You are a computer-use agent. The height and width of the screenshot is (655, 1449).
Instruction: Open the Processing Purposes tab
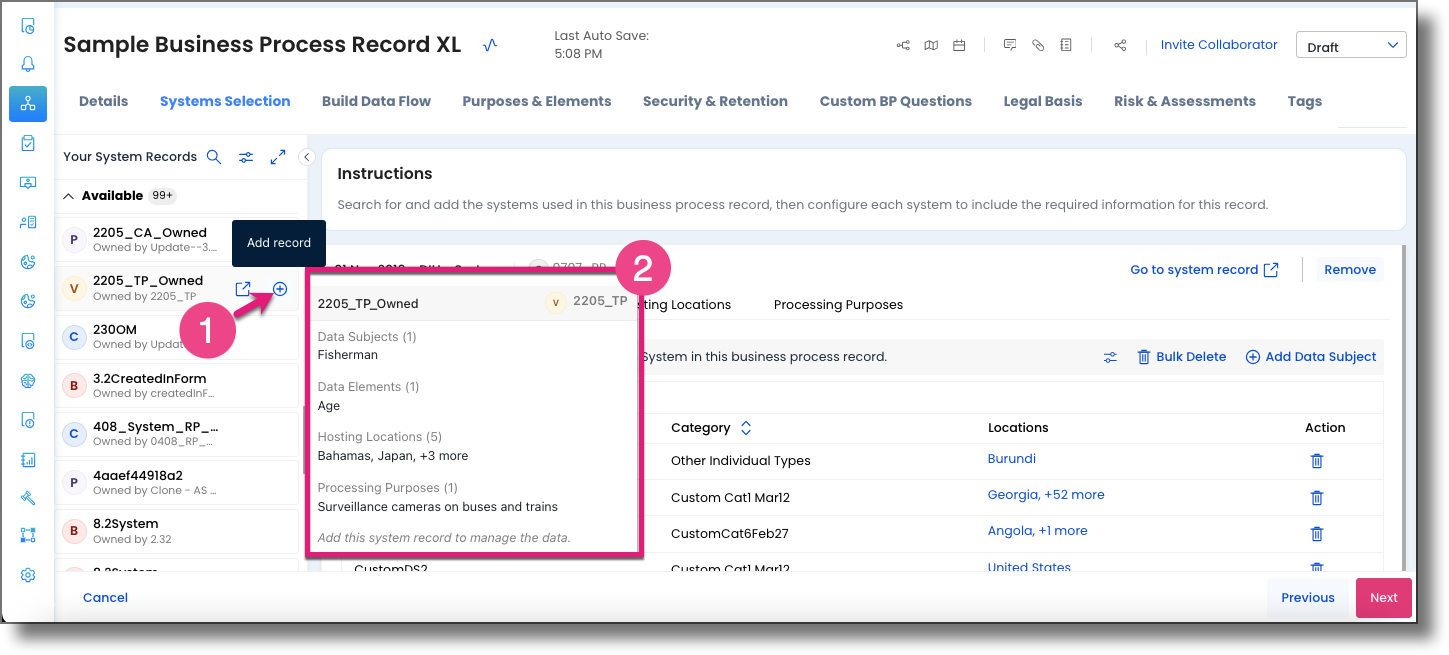(x=838, y=304)
